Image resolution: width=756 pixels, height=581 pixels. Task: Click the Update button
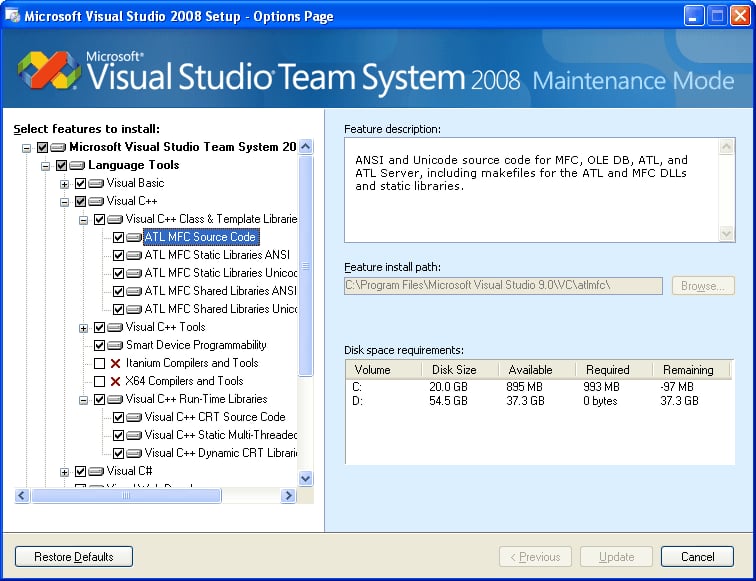616,557
